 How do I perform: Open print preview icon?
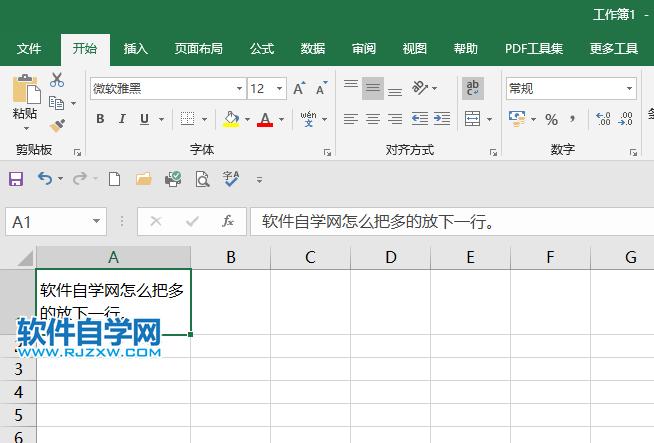[x=202, y=179]
